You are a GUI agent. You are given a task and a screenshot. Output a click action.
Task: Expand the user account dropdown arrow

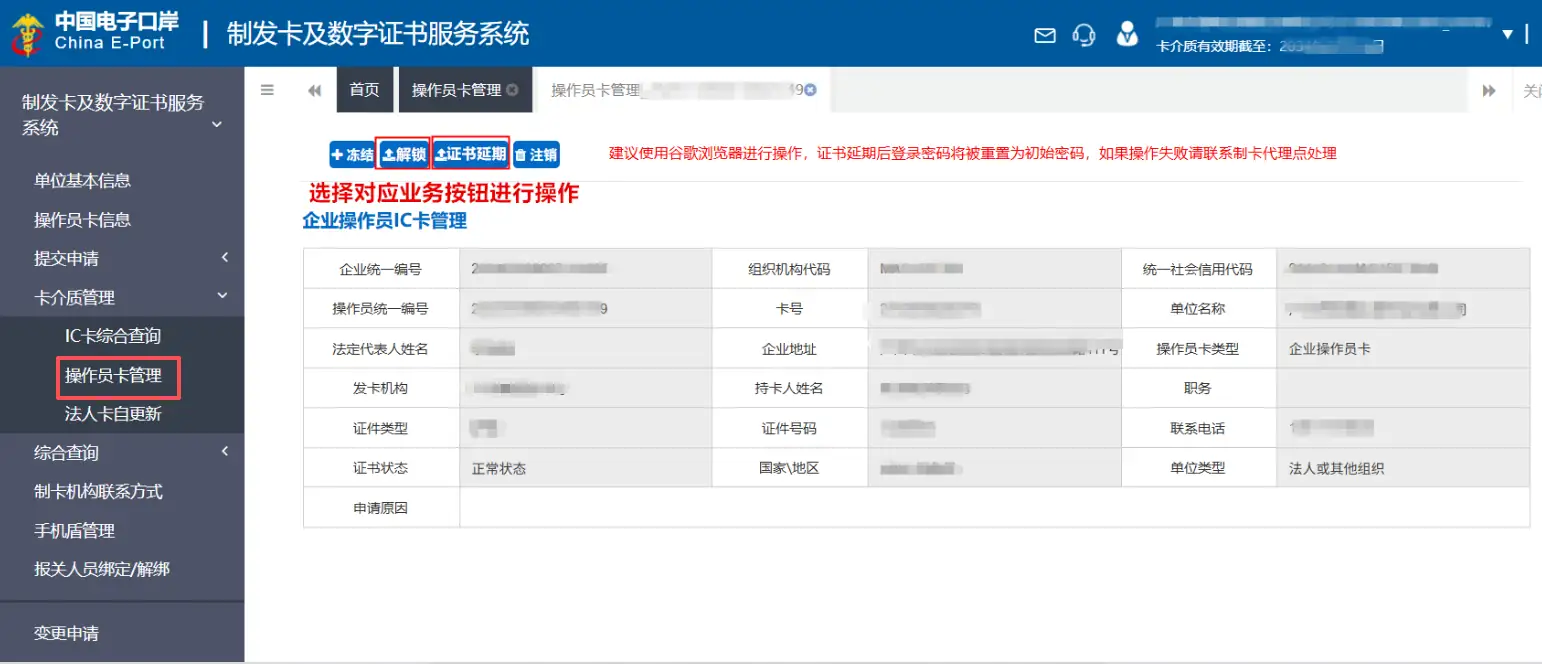(1508, 35)
